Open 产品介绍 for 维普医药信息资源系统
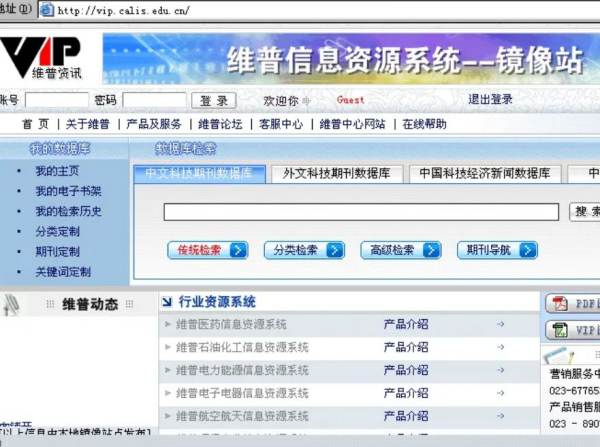The height and width of the screenshot is (447, 600). 406,325
